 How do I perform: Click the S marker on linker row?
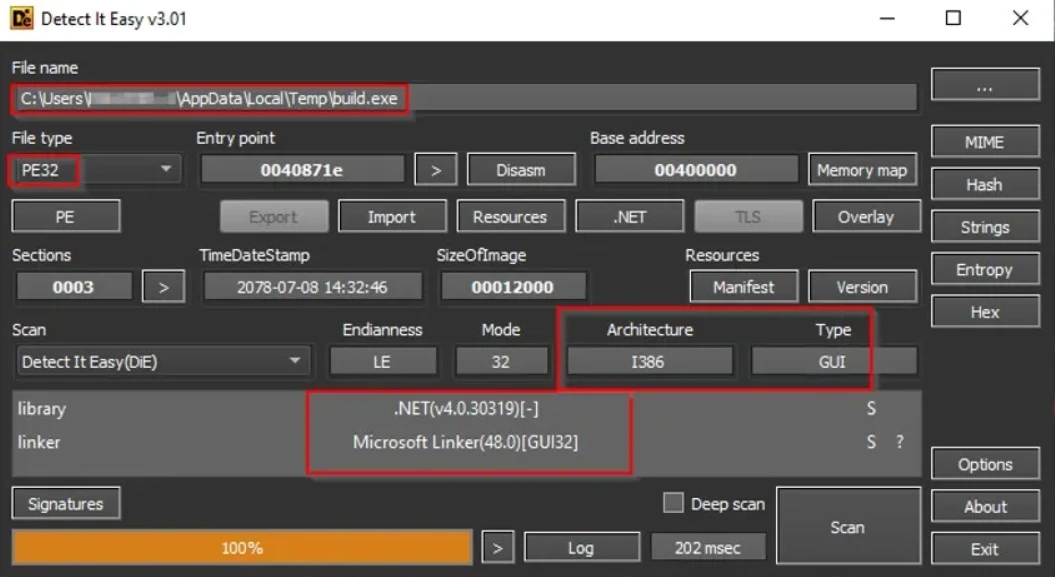click(x=871, y=442)
